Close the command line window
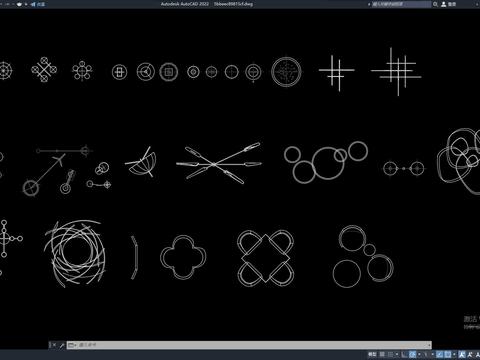 tap(53, 345)
